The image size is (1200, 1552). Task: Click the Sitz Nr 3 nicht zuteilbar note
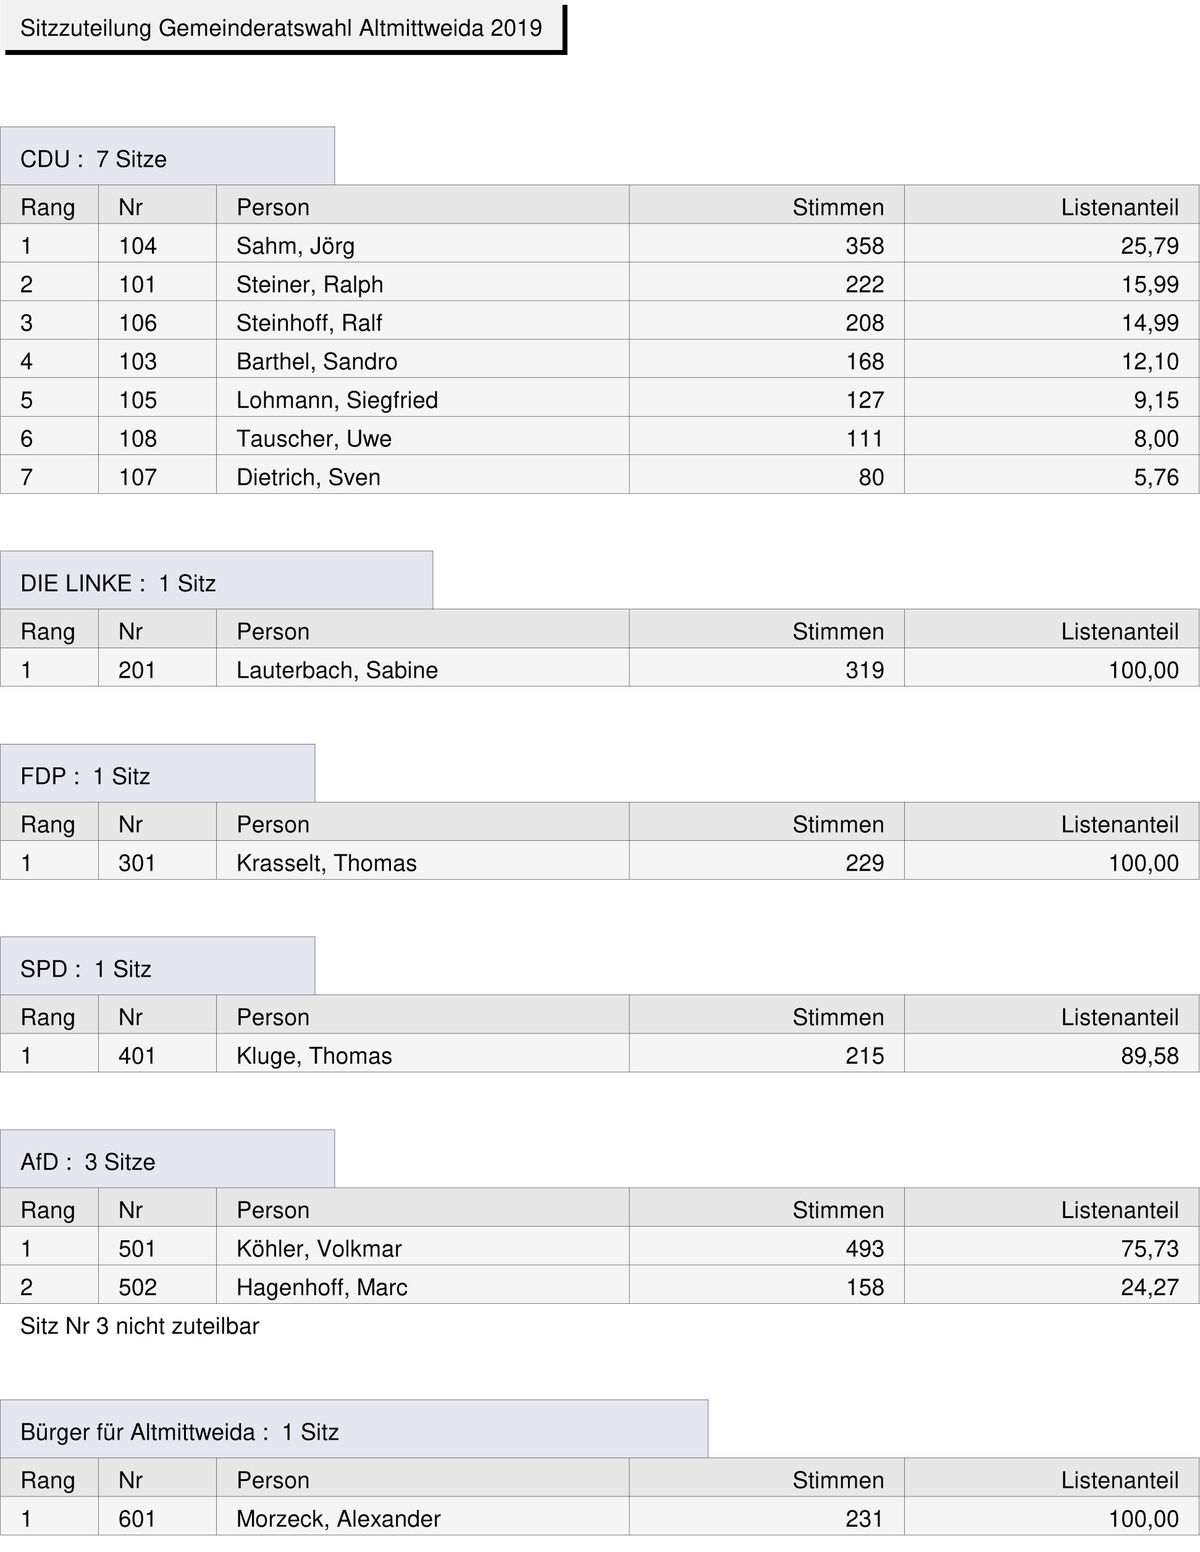[140, 1326]
